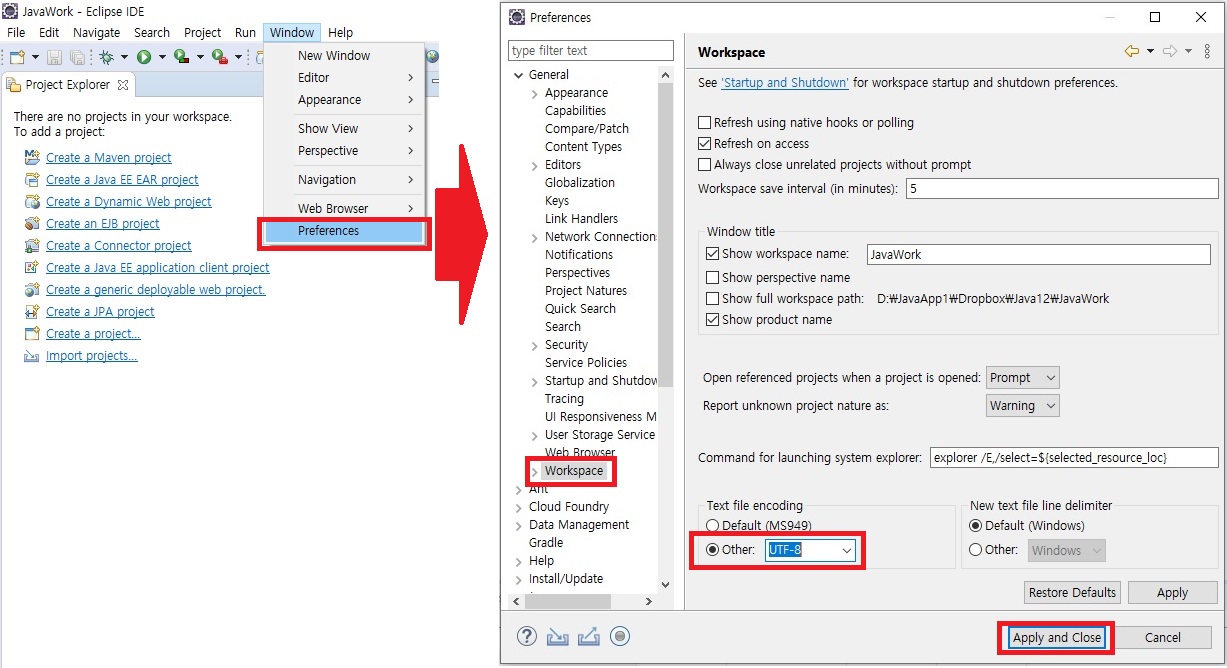Click Create a Maven project link
The image size is (1227, 668).
(x=108, y=157)
